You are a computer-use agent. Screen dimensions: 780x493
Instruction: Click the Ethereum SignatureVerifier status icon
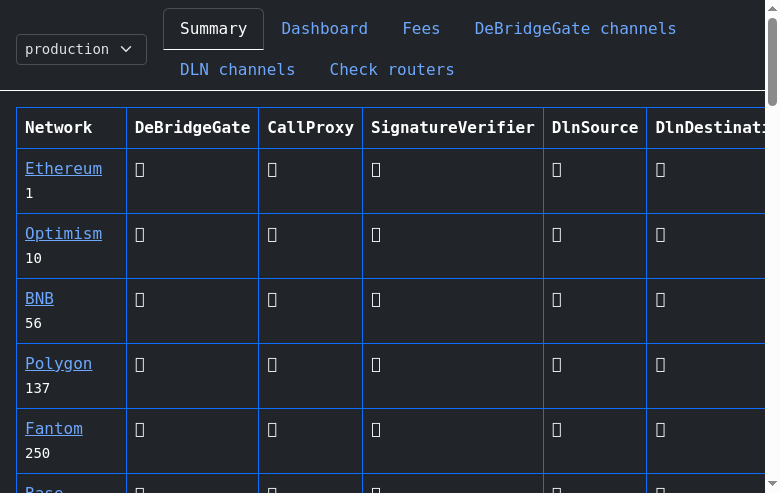pos(376,170)
